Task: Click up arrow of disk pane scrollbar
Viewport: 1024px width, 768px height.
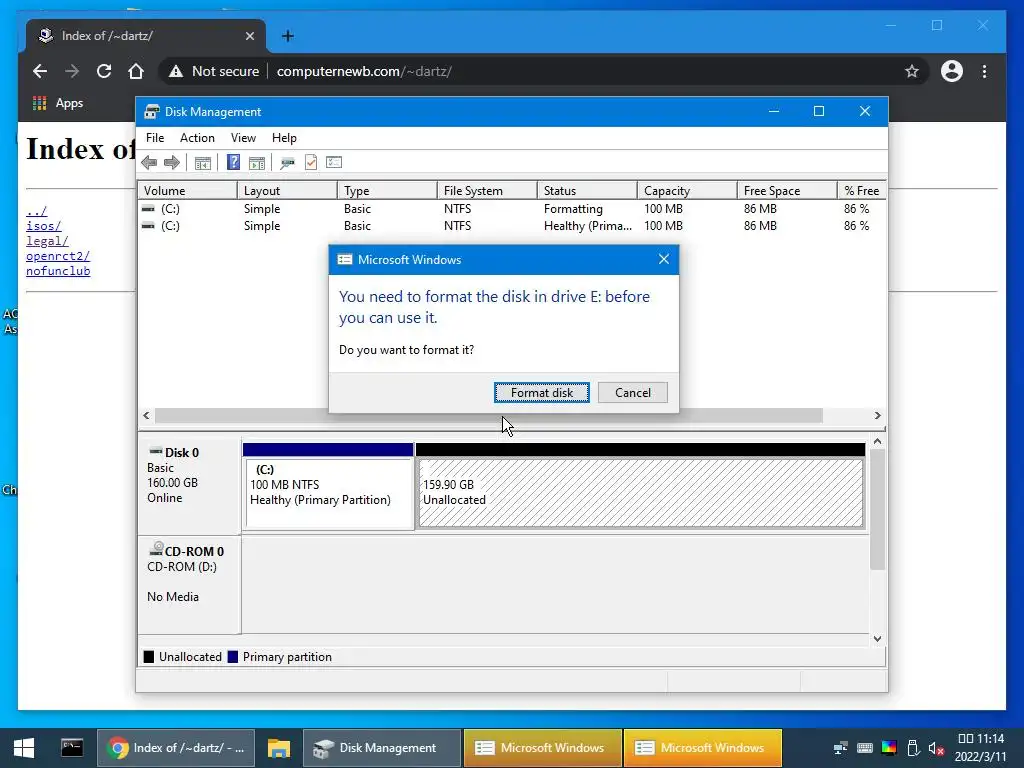Action: 877,441
